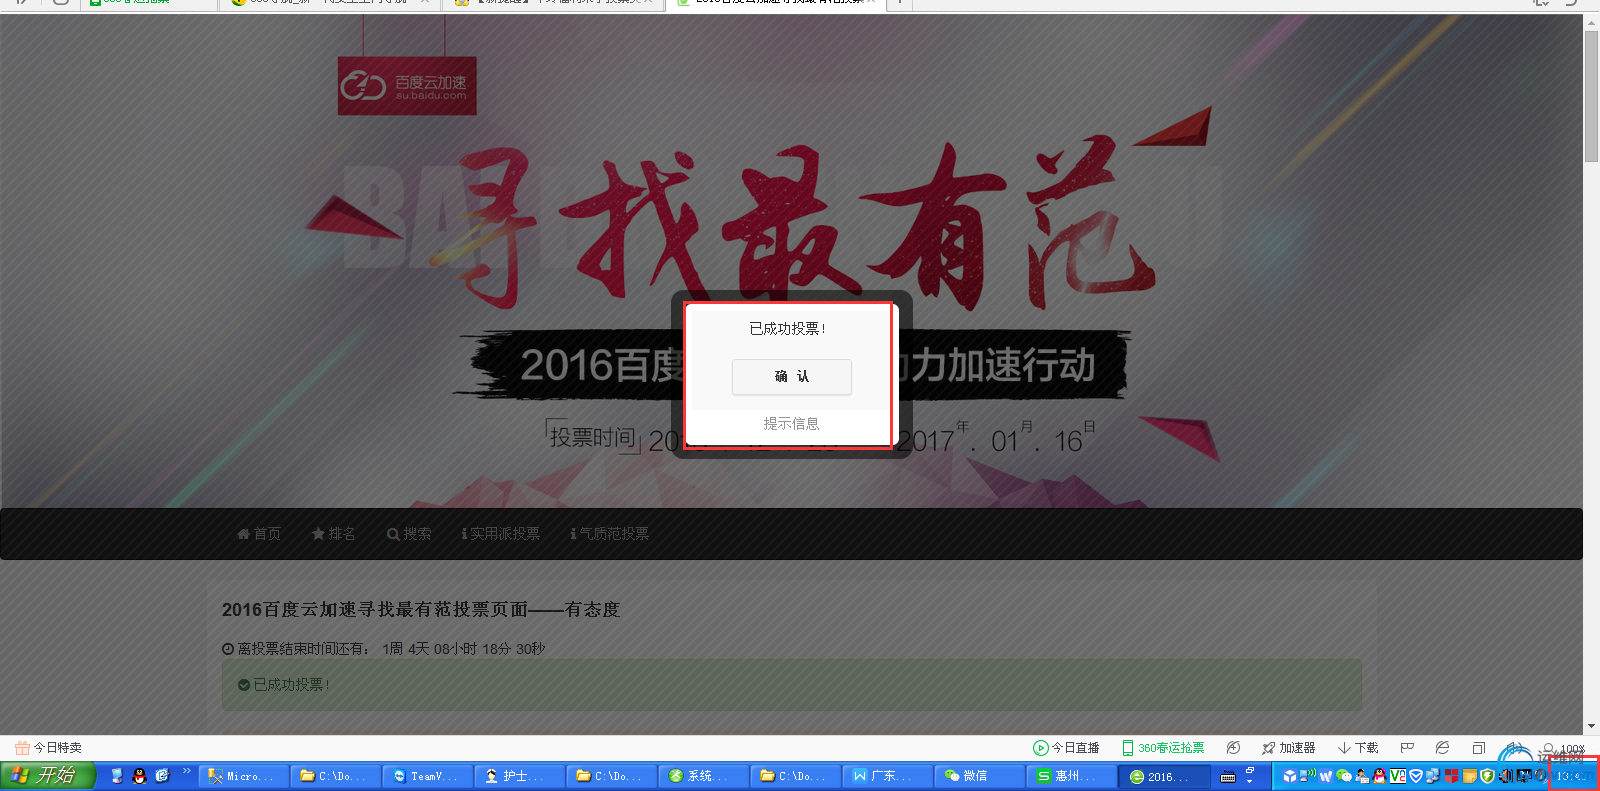Viewport: 1600px width, 791px height.
Task: Click the 2016百度云加速寻找最有范投票页面 heading
Action: pyautogui.click(x=421, y=610)
